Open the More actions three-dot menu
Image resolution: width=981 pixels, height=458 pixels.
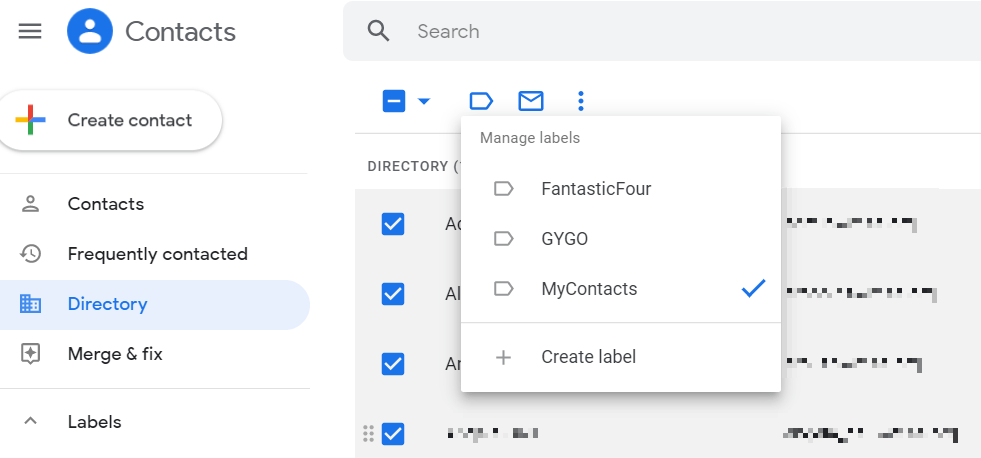coord(581,101)
